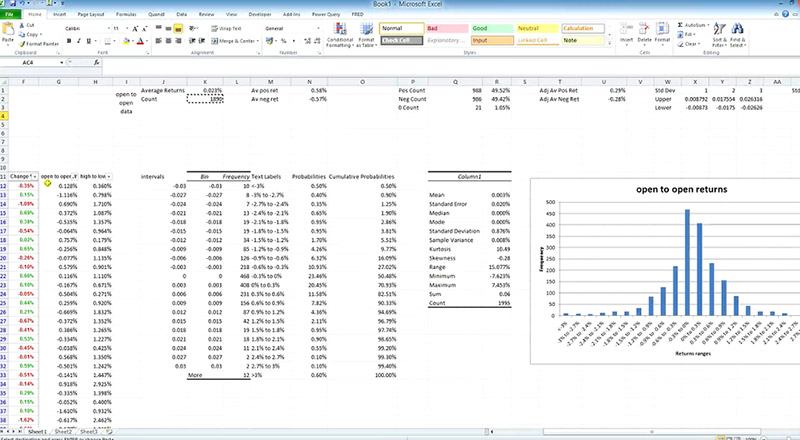This screenshot has width=800, height=440.
Task: Click the insert function fx button
Action: pyautogui.click(x=96, y=62)
